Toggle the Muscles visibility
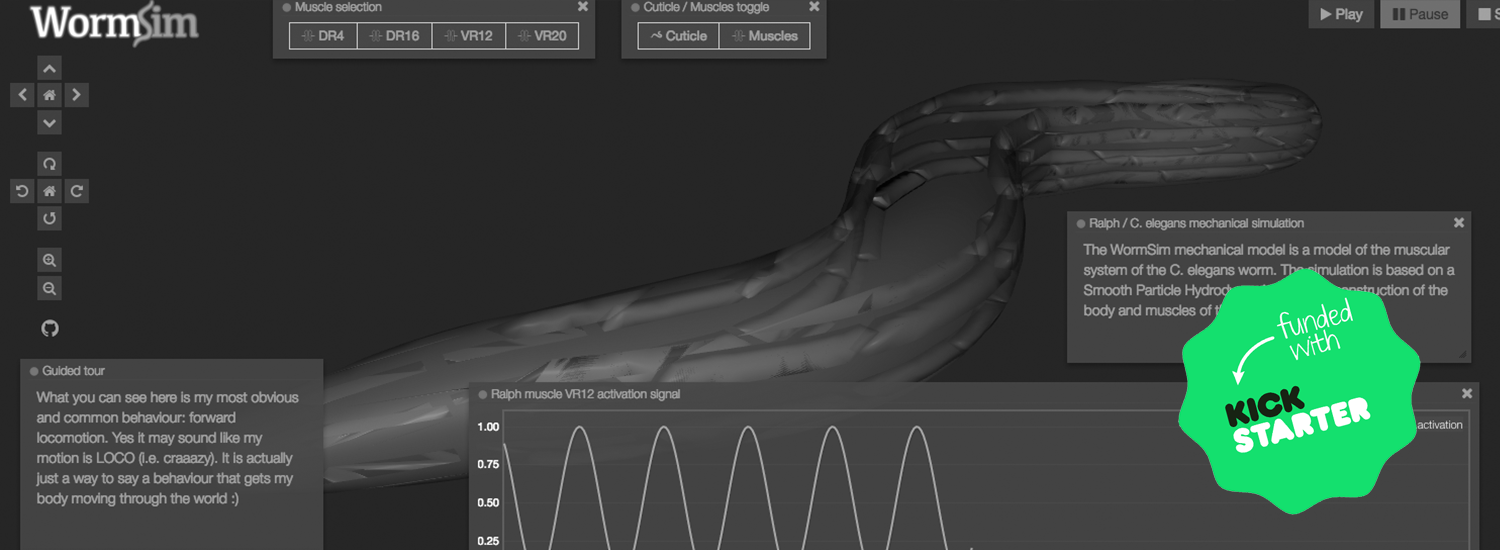1500x550 pixels. coord(765,36)
